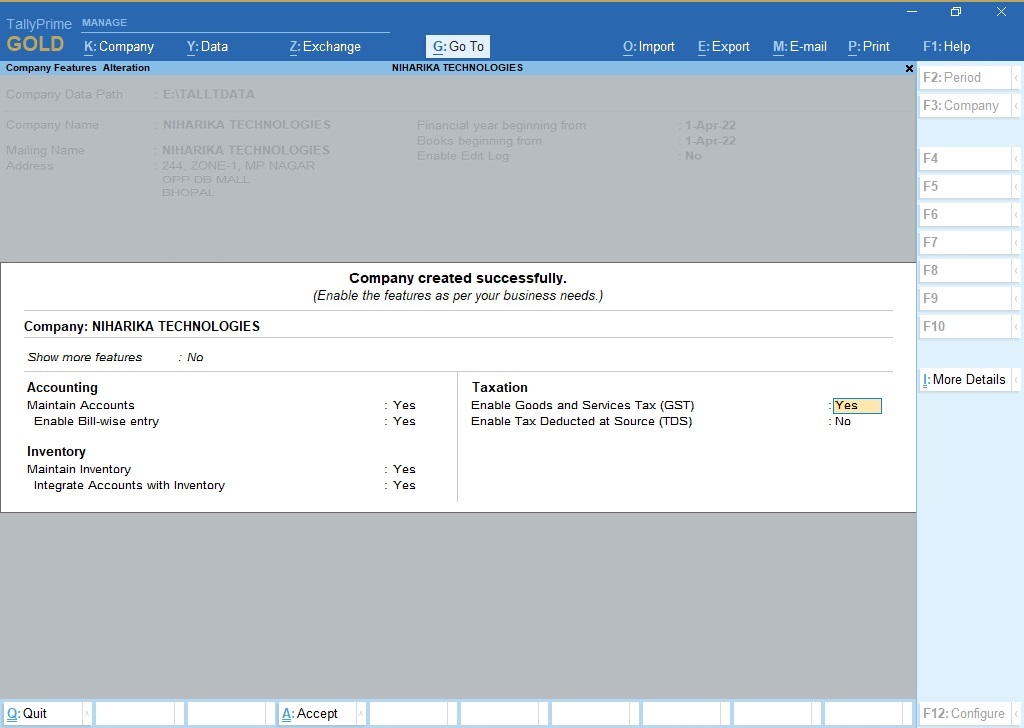Expand the chevron beside F10
The width and height of the screenshot is (1024, 728).
point(1016,326)
